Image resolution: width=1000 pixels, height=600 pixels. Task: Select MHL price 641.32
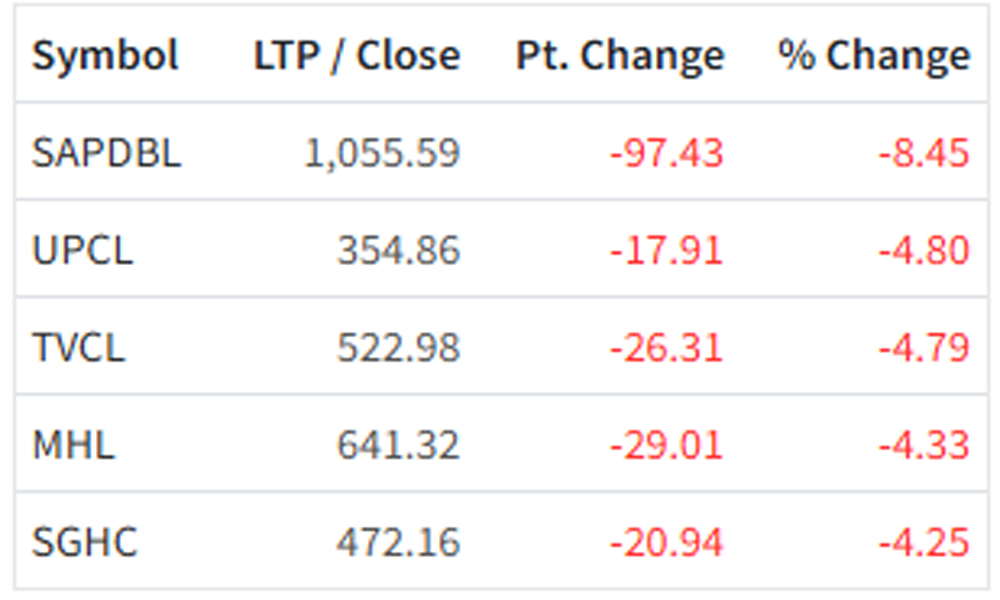[399, 445]
